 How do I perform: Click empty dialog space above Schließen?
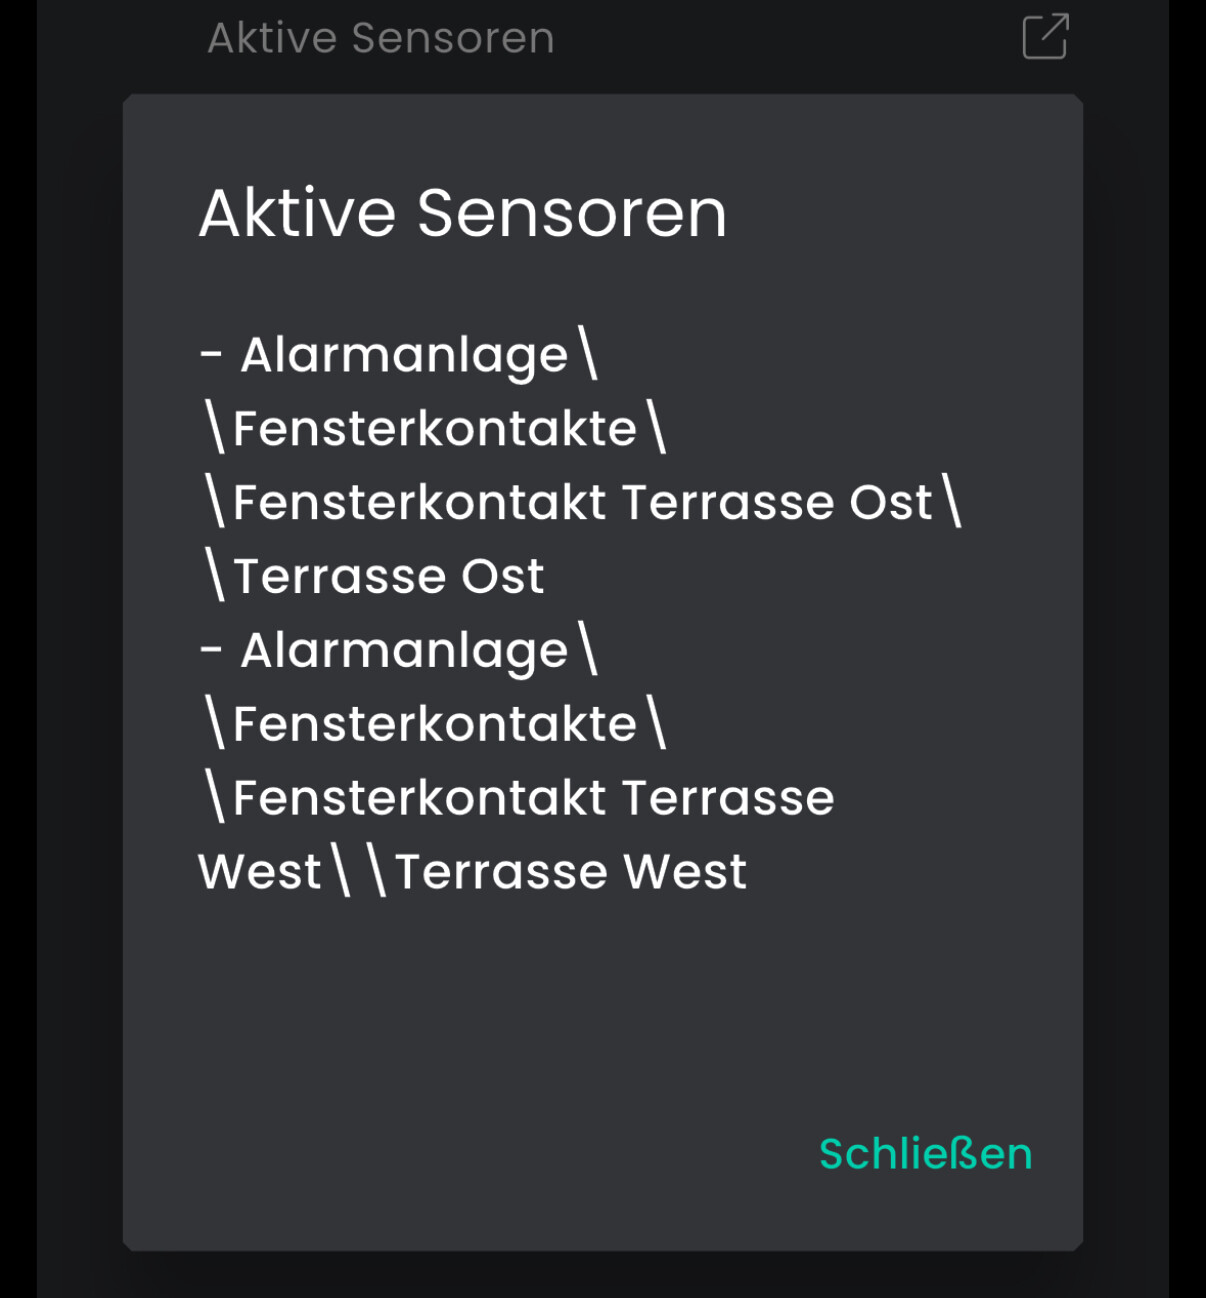(600, 1020)
